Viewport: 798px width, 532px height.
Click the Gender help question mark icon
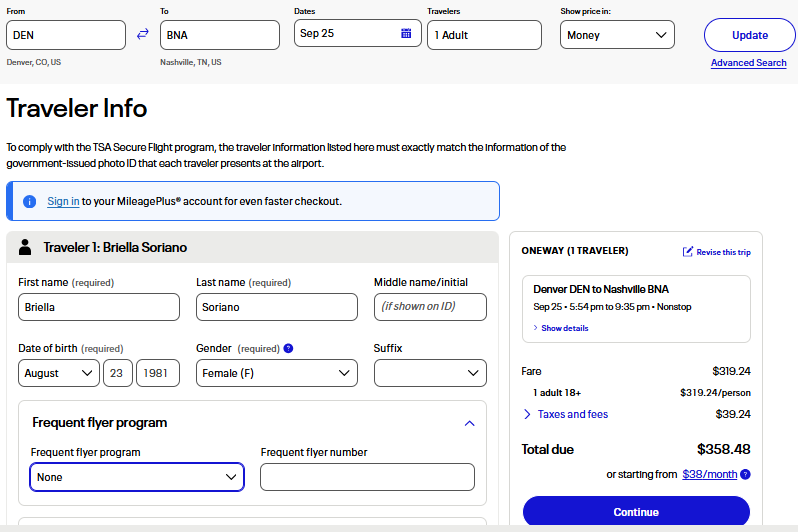[x=288, y=349]
